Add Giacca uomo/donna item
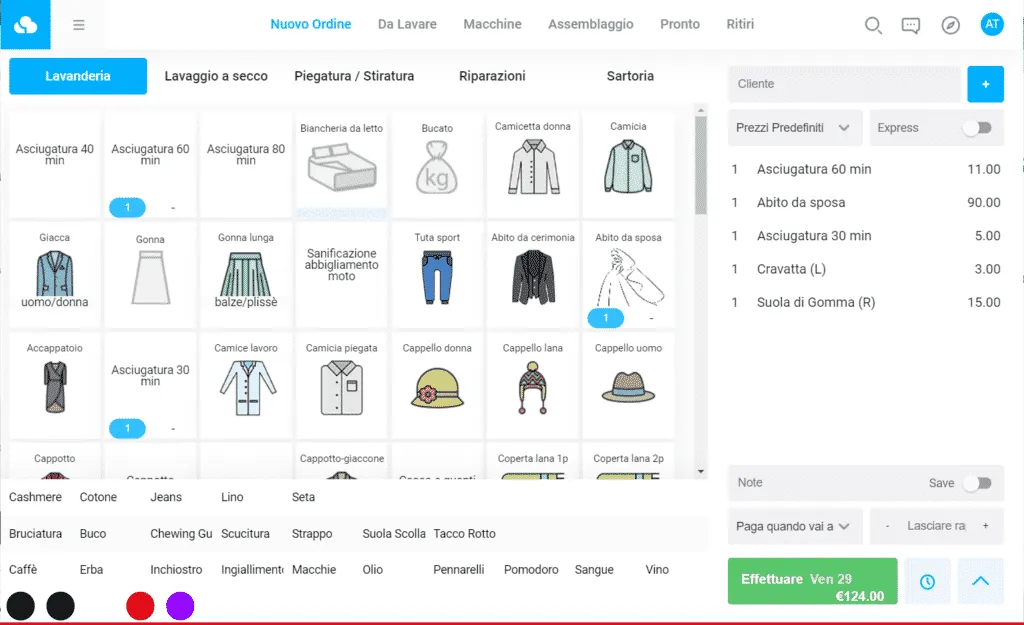Screen dimensions: 1024x625 click(55, 274)
